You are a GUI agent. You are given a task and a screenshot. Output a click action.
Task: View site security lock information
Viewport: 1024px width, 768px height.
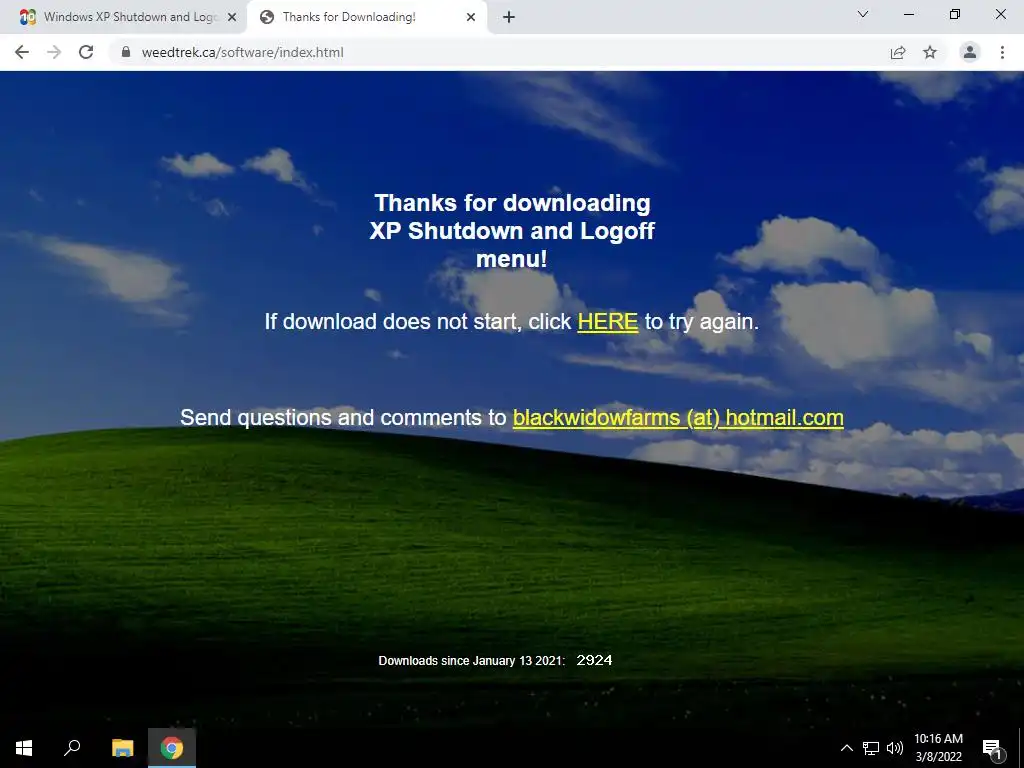point(126,52)
